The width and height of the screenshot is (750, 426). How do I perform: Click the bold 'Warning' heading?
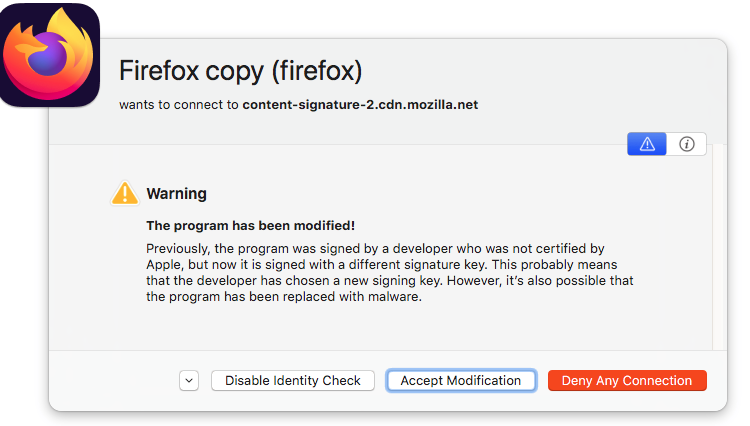[x=176, y=194]
